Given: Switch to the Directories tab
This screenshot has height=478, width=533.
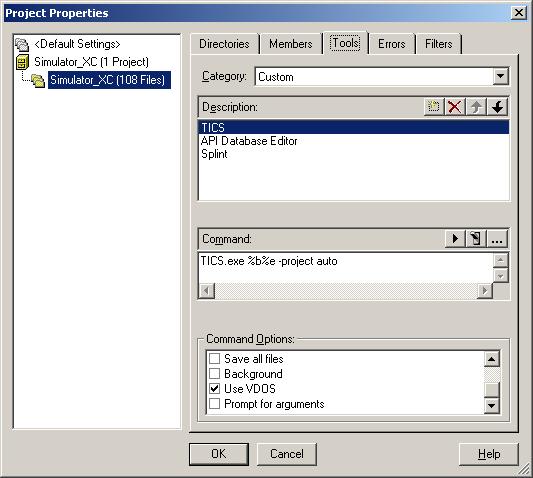Looking at the screenshot, I should 224,44.
